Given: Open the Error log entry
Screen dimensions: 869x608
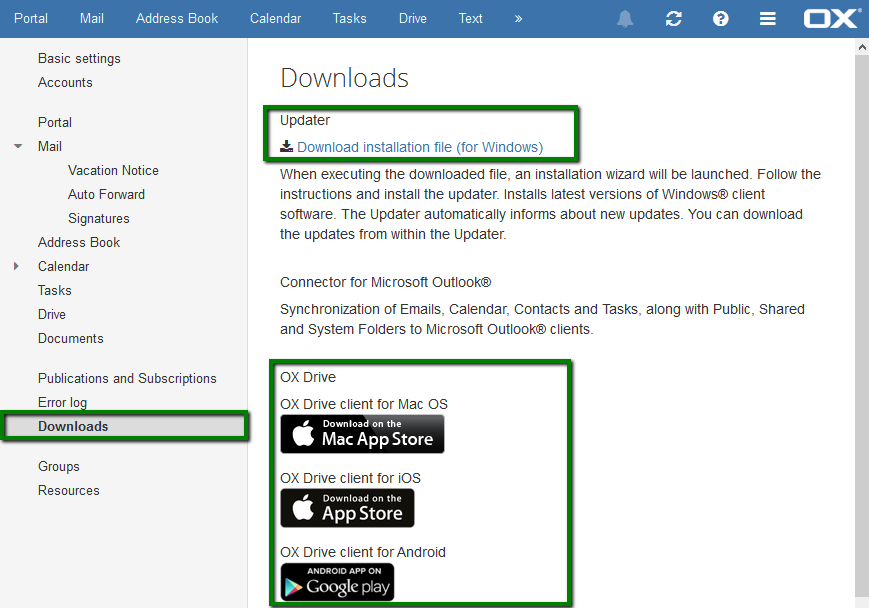Looking at the screenshot, I should pyautogui.click(x=62, y=402).
